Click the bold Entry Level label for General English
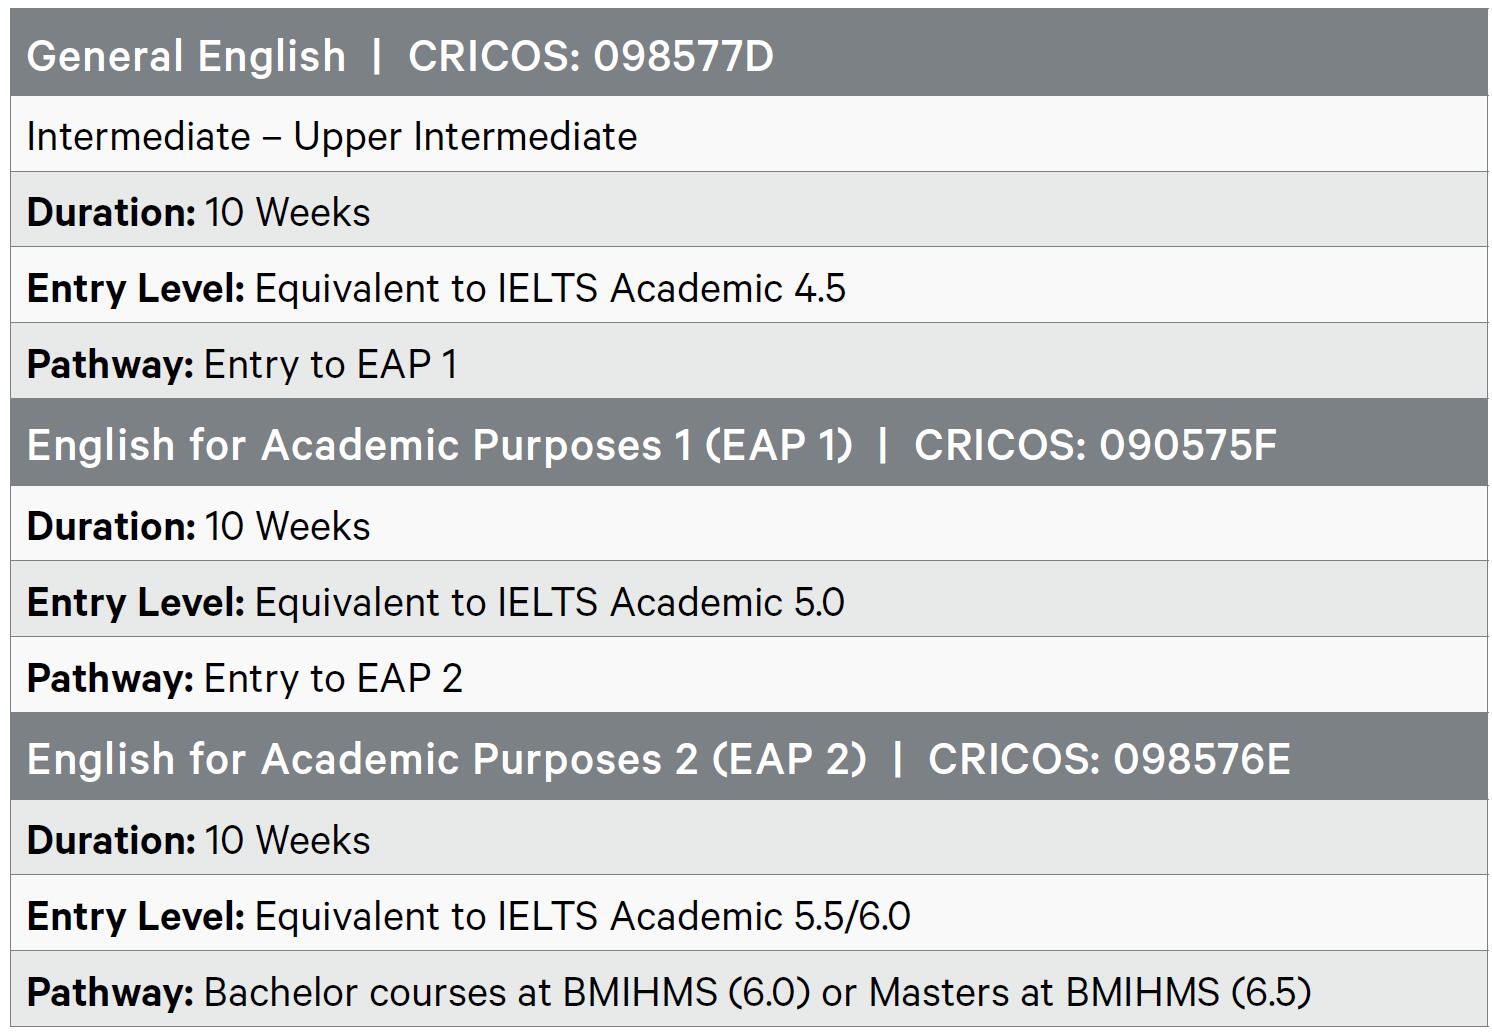Image resolution: width=1492 pixels, height=1033 pixels. [136, 289]
